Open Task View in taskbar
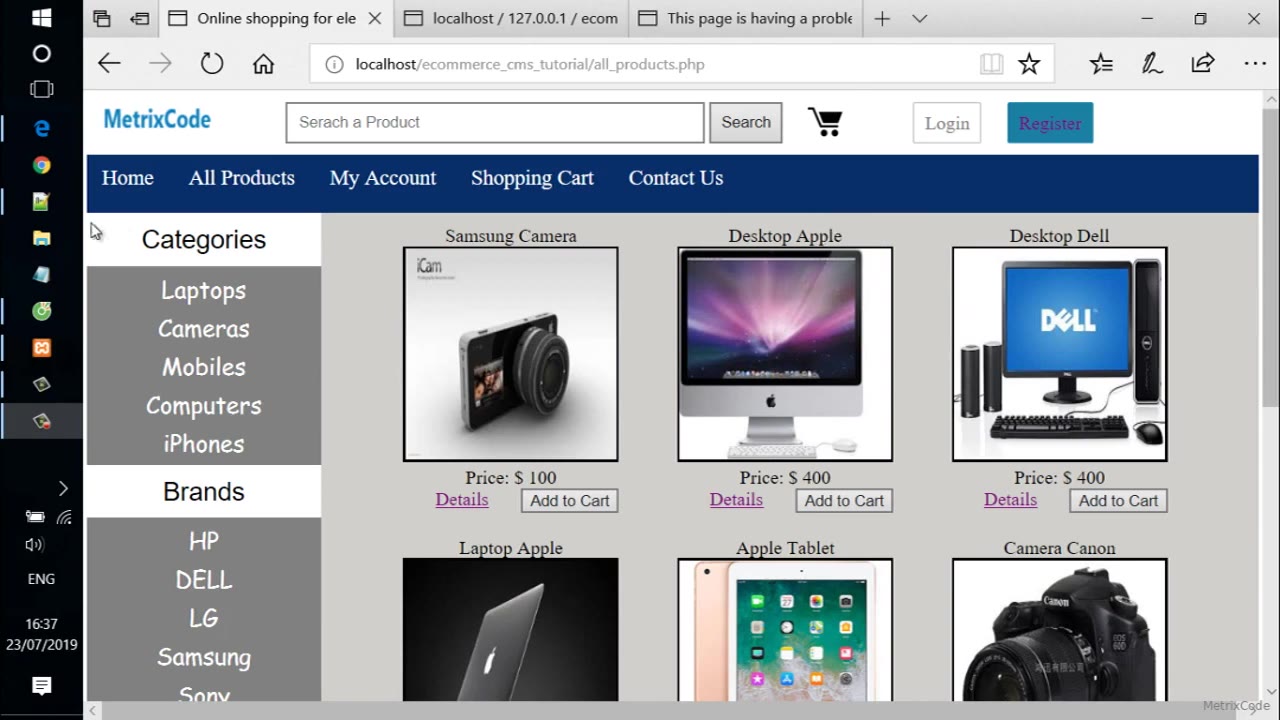1280x720 pixels. 41,89
